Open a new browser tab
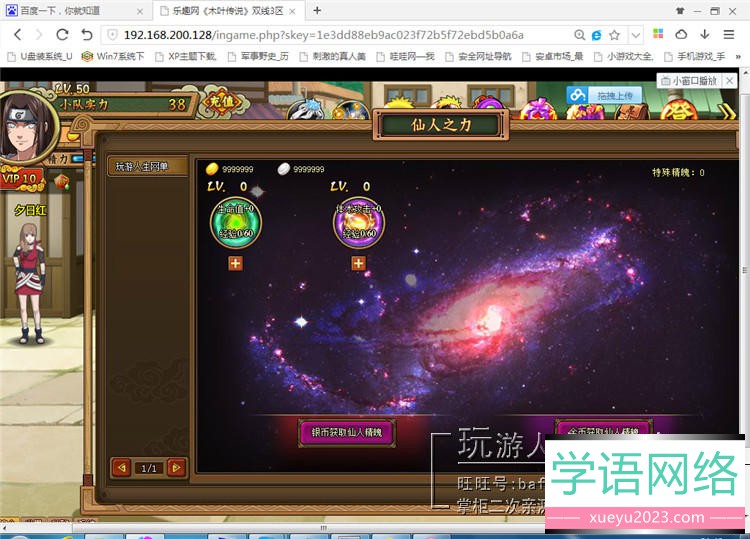 [317, 10]
